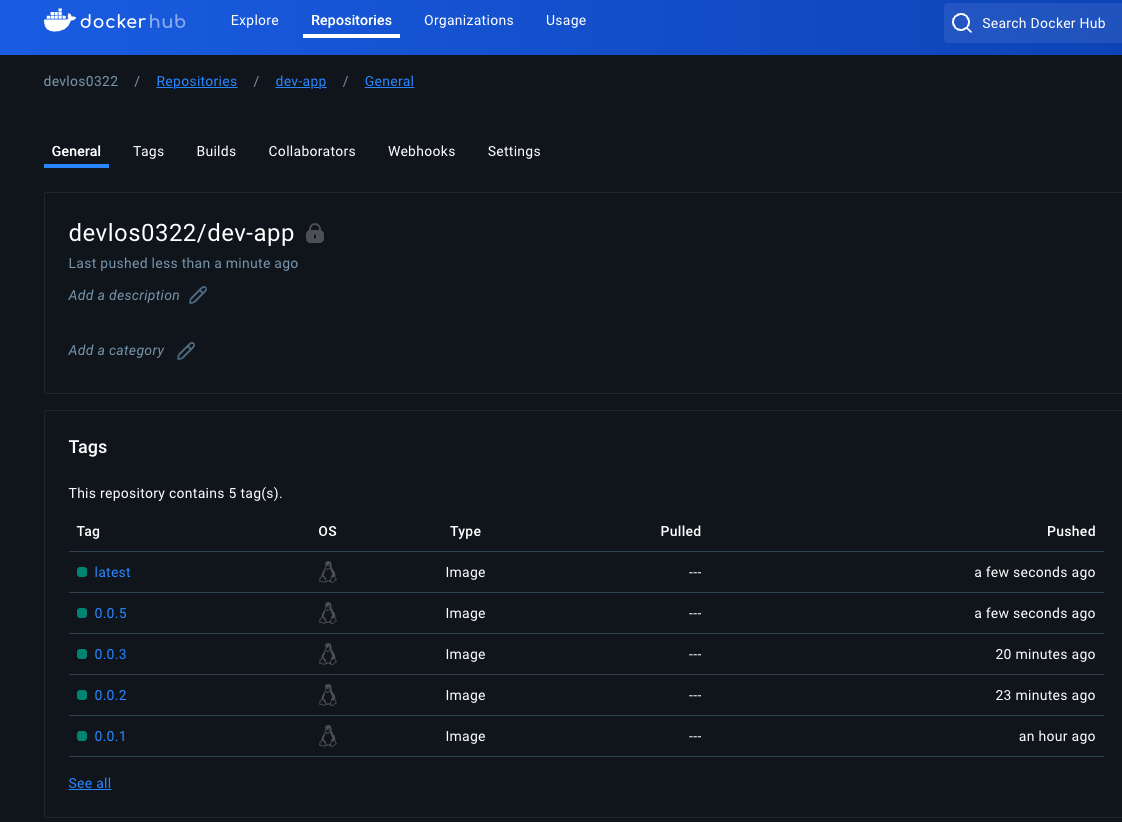
Task: Open Organizations in the top navigation
Action: pos(469,21)
